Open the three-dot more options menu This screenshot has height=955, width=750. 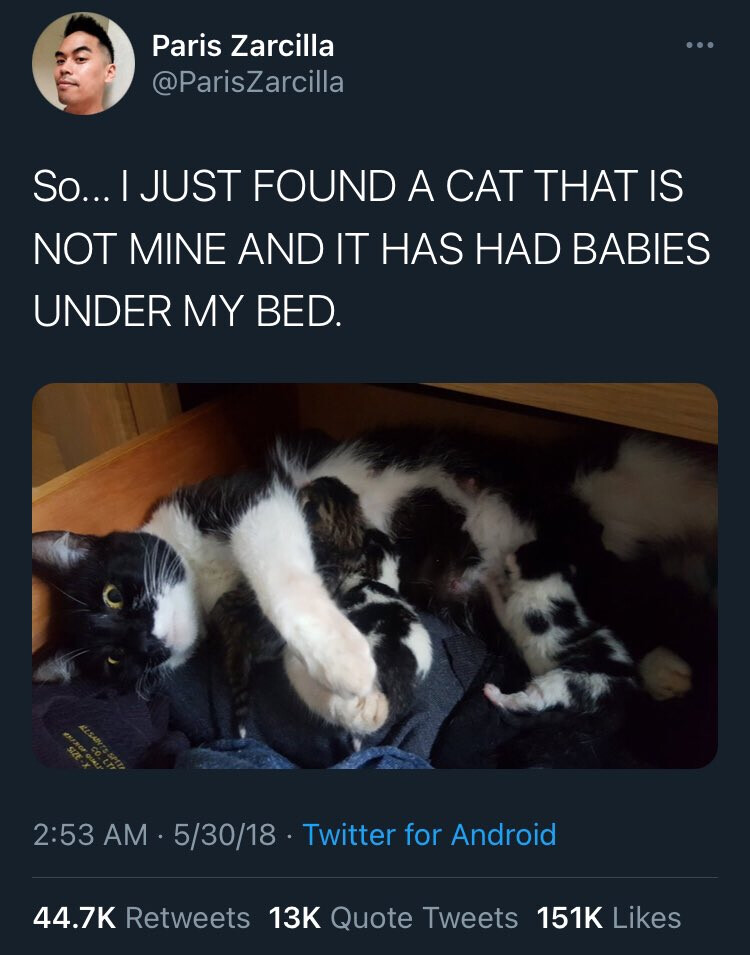(698, 47)
